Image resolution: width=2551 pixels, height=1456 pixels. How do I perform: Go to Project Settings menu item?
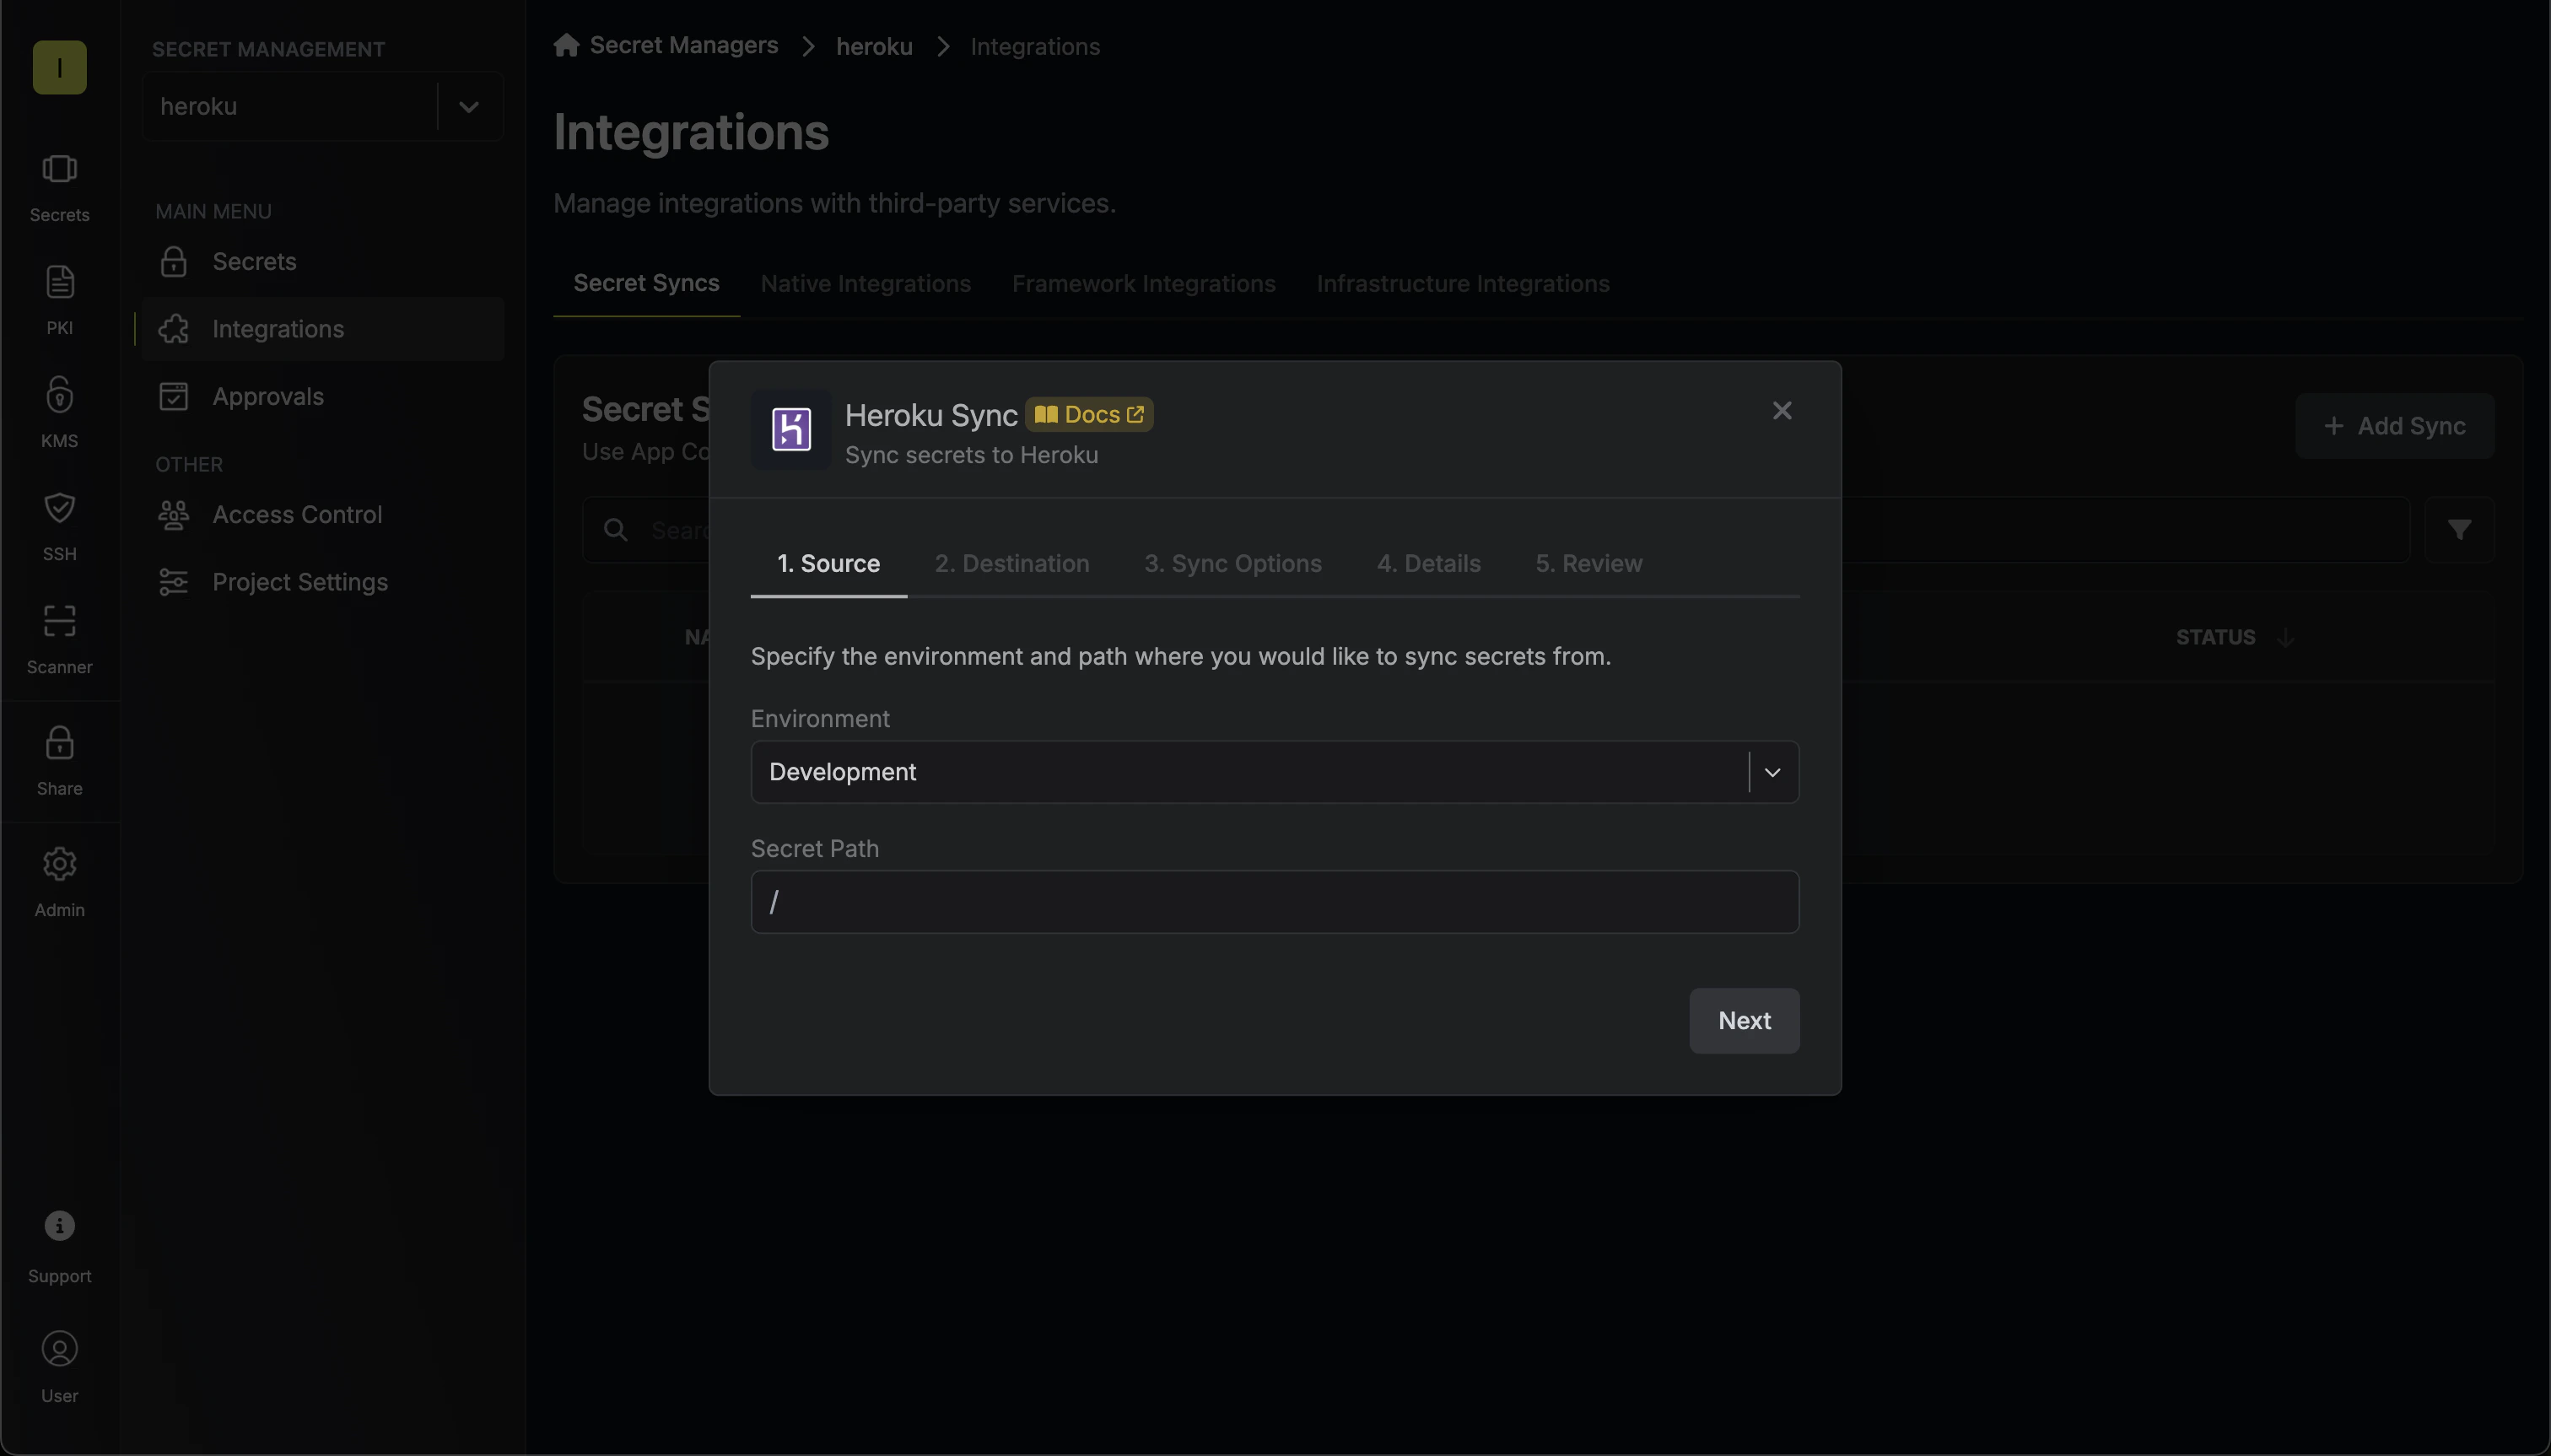[x=322, y=582]
